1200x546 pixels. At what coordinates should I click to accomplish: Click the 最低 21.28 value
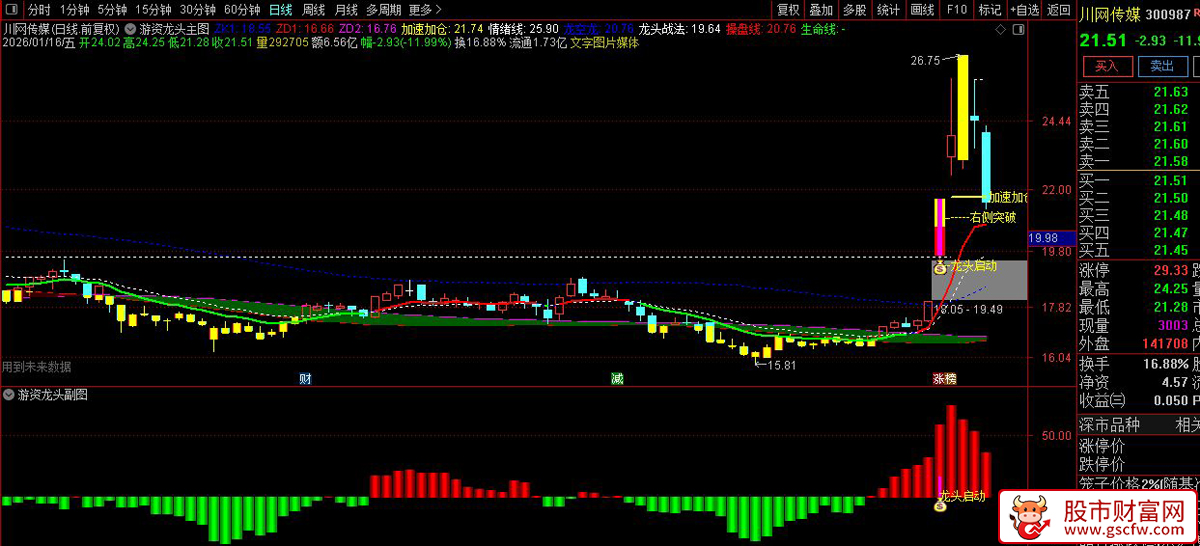pos(1170,306)
